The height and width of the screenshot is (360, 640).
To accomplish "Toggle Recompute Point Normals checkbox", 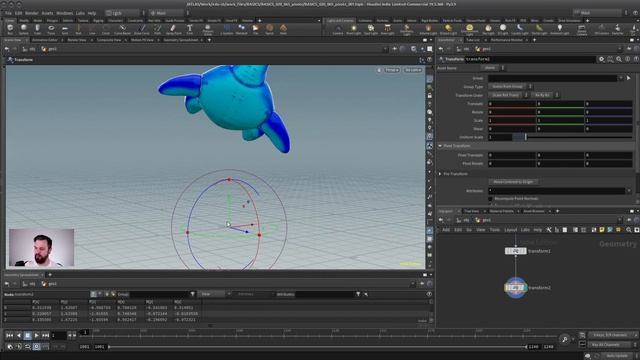I will click(491, 199).
